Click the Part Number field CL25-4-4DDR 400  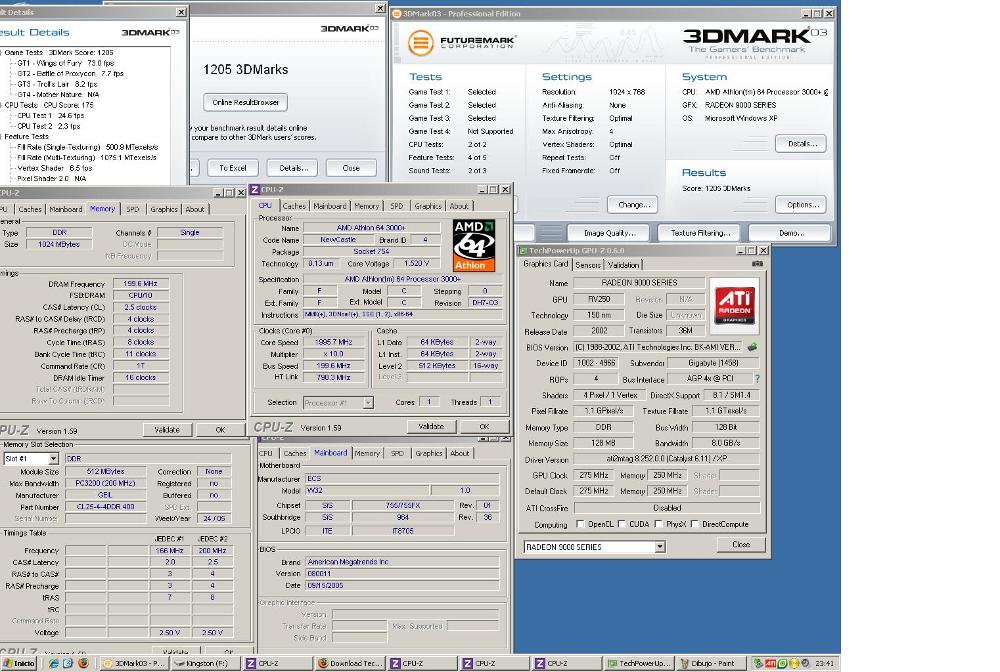click(x=105, y=507)
